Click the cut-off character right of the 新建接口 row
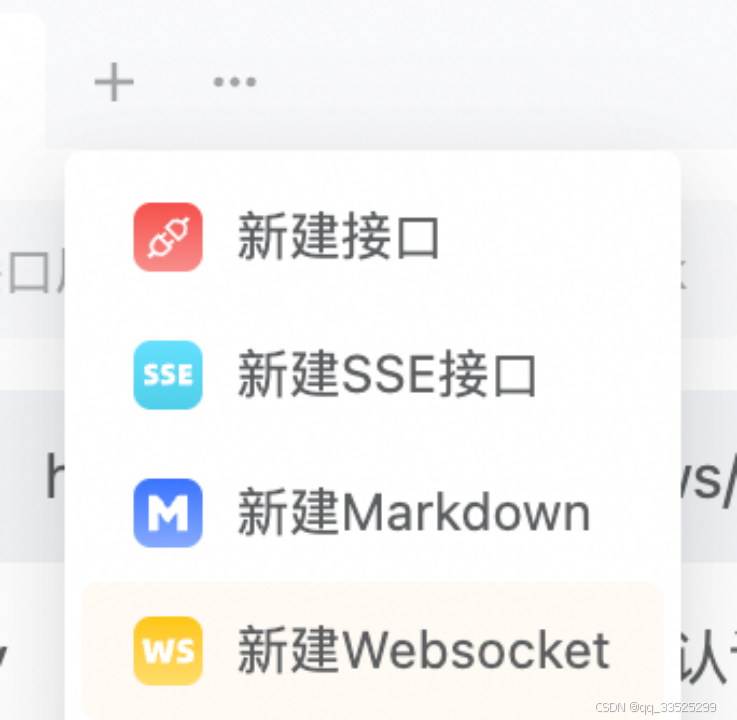Image resolution: width=737 pixels, height=720 pixels. click(x=684, y=273)
